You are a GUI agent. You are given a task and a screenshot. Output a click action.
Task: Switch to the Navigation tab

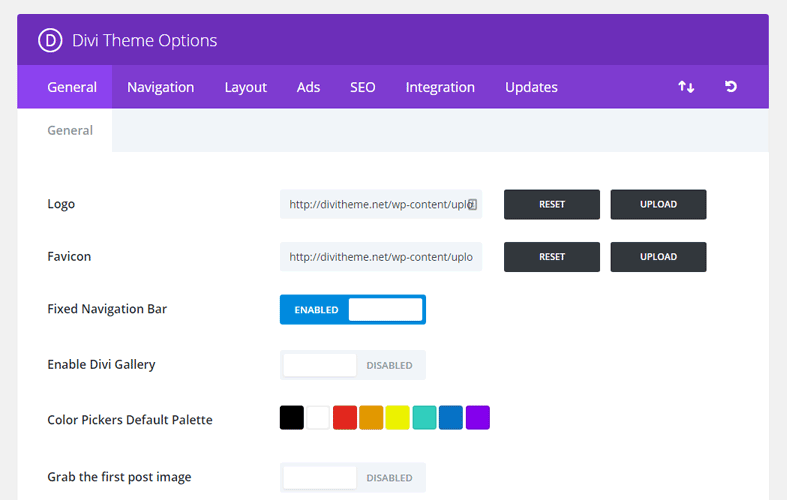161,87
